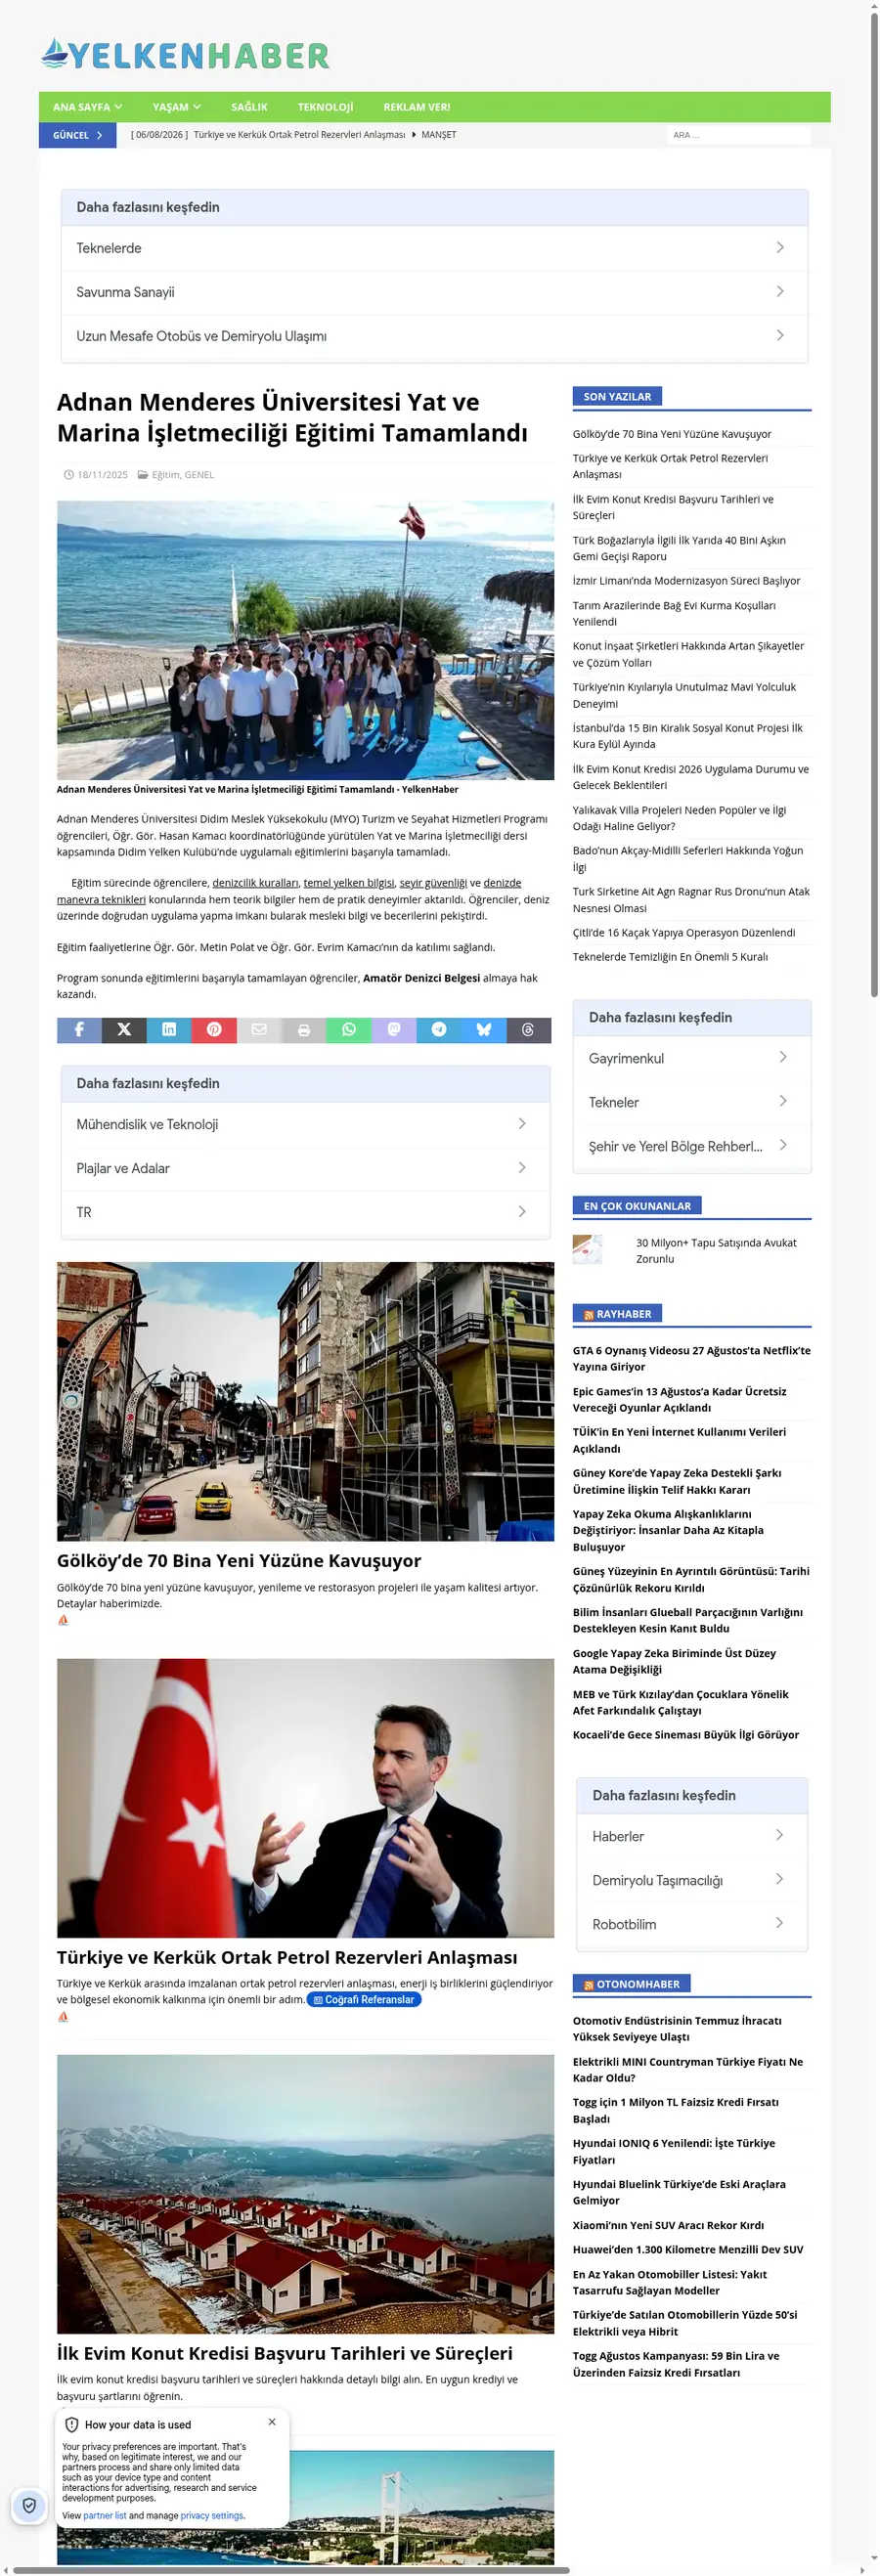Close the 'How your data is used' popup
Viewport: 880px width, 2576px height.
[x=272, y=2421]
